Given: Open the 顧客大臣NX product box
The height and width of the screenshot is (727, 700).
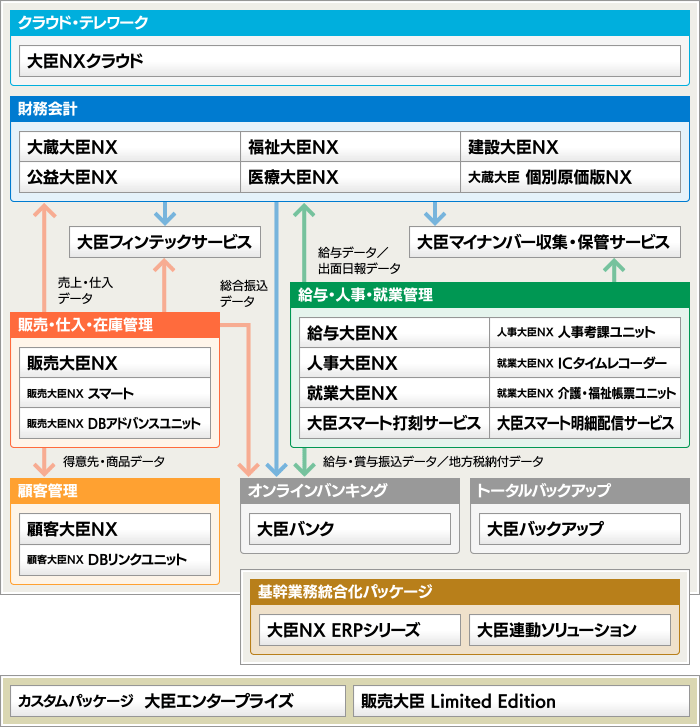Looking at the screenshot, I should click(115, 529).
